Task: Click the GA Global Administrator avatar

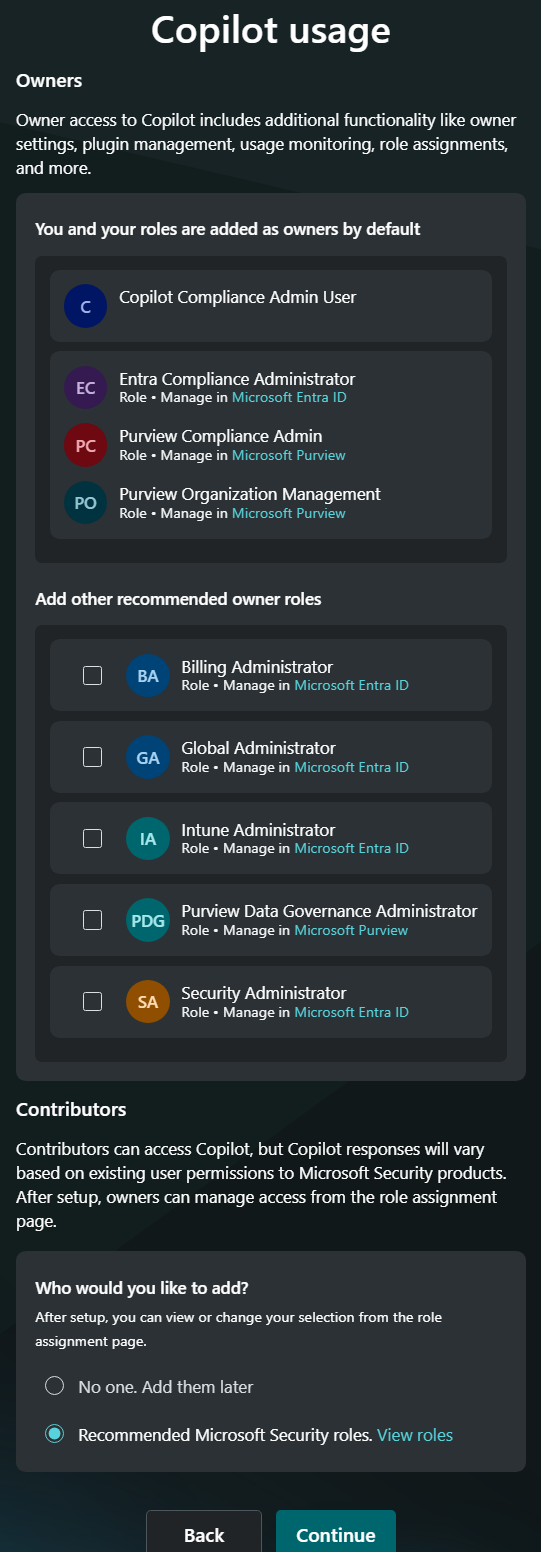Action: (148, 757)
